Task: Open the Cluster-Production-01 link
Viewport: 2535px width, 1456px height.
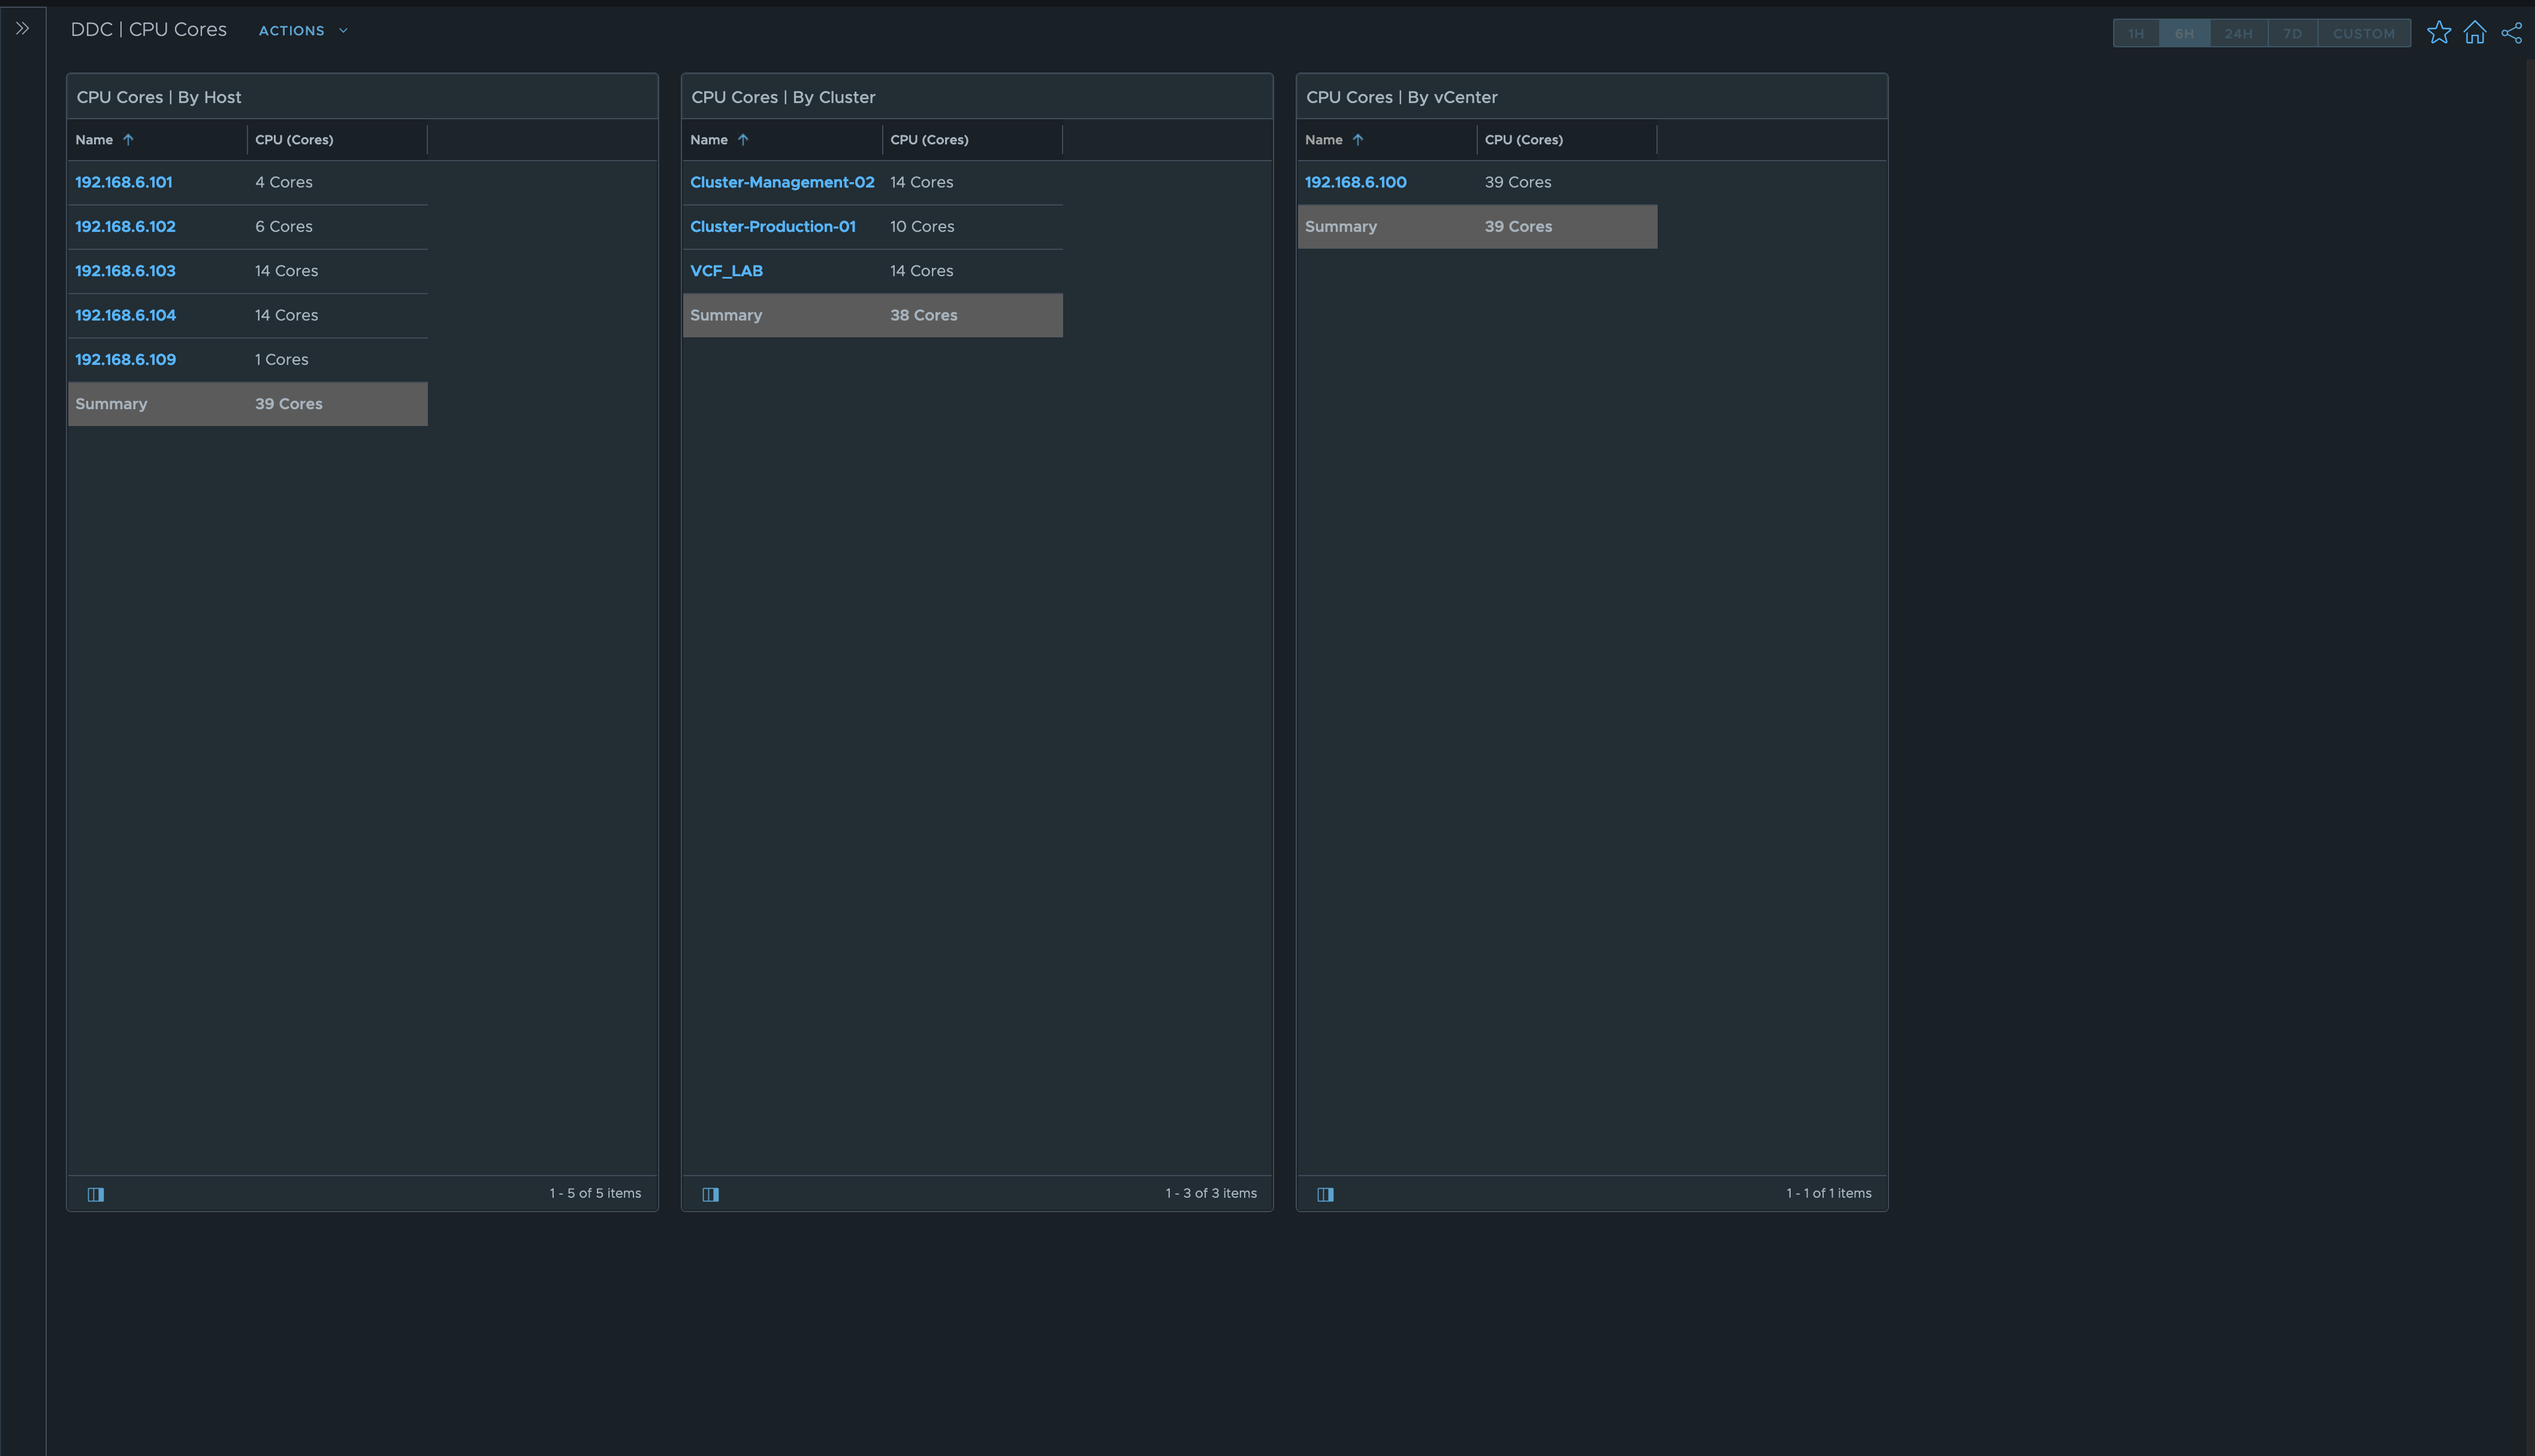Action: coord(772,227)
